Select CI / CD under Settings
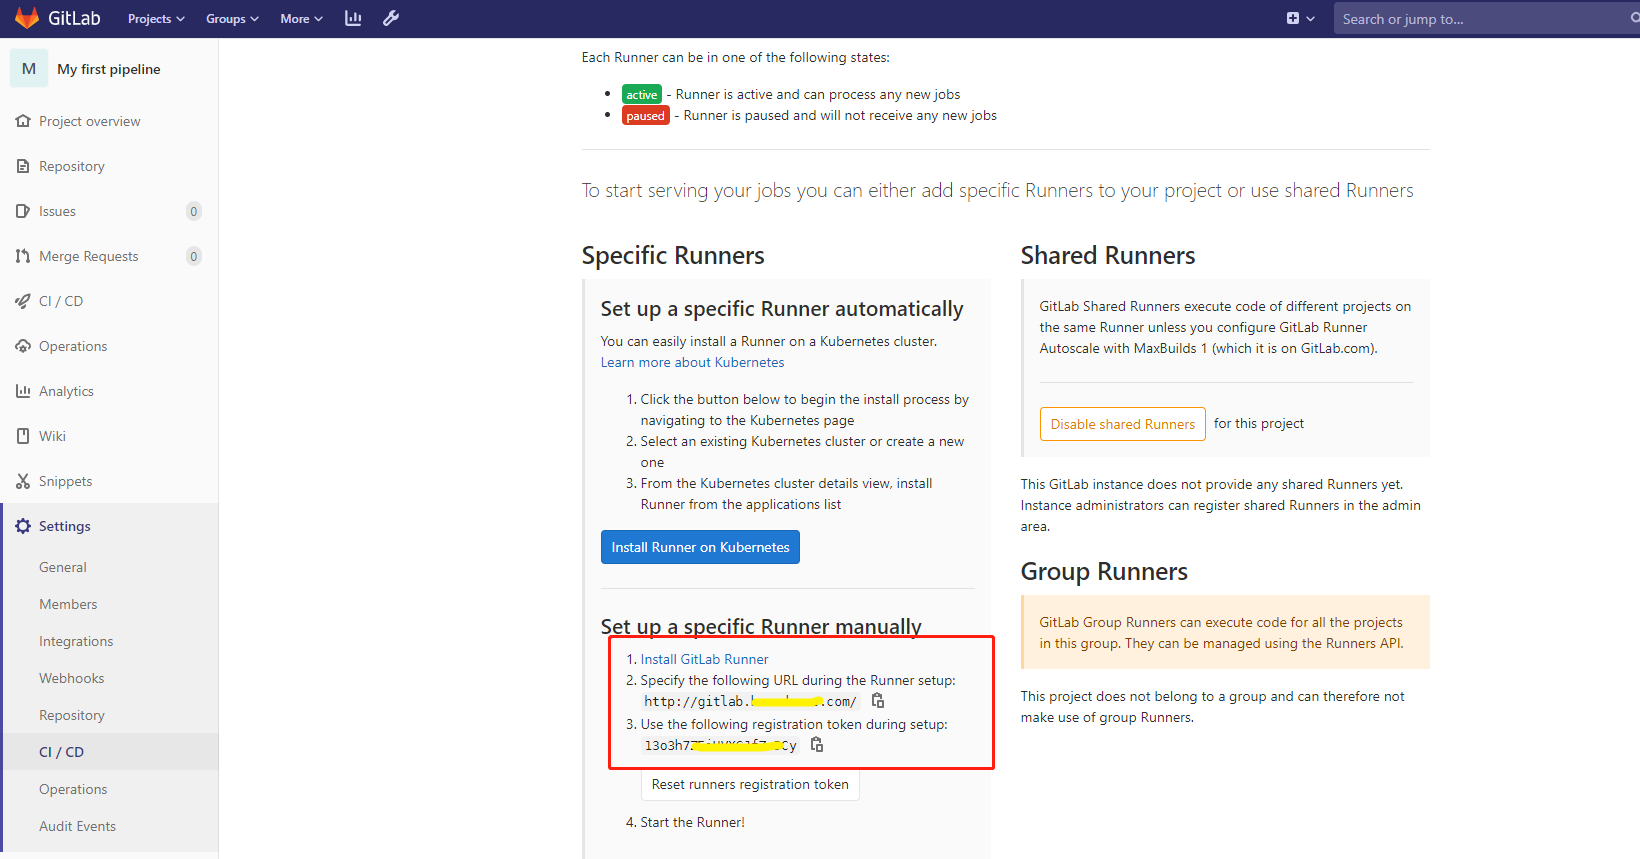The image size is (1640, 859). pos(61,752)
